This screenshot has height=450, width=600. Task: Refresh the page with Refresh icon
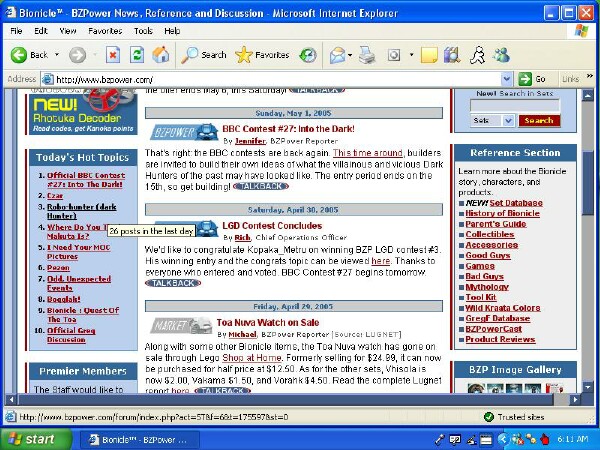137,55
